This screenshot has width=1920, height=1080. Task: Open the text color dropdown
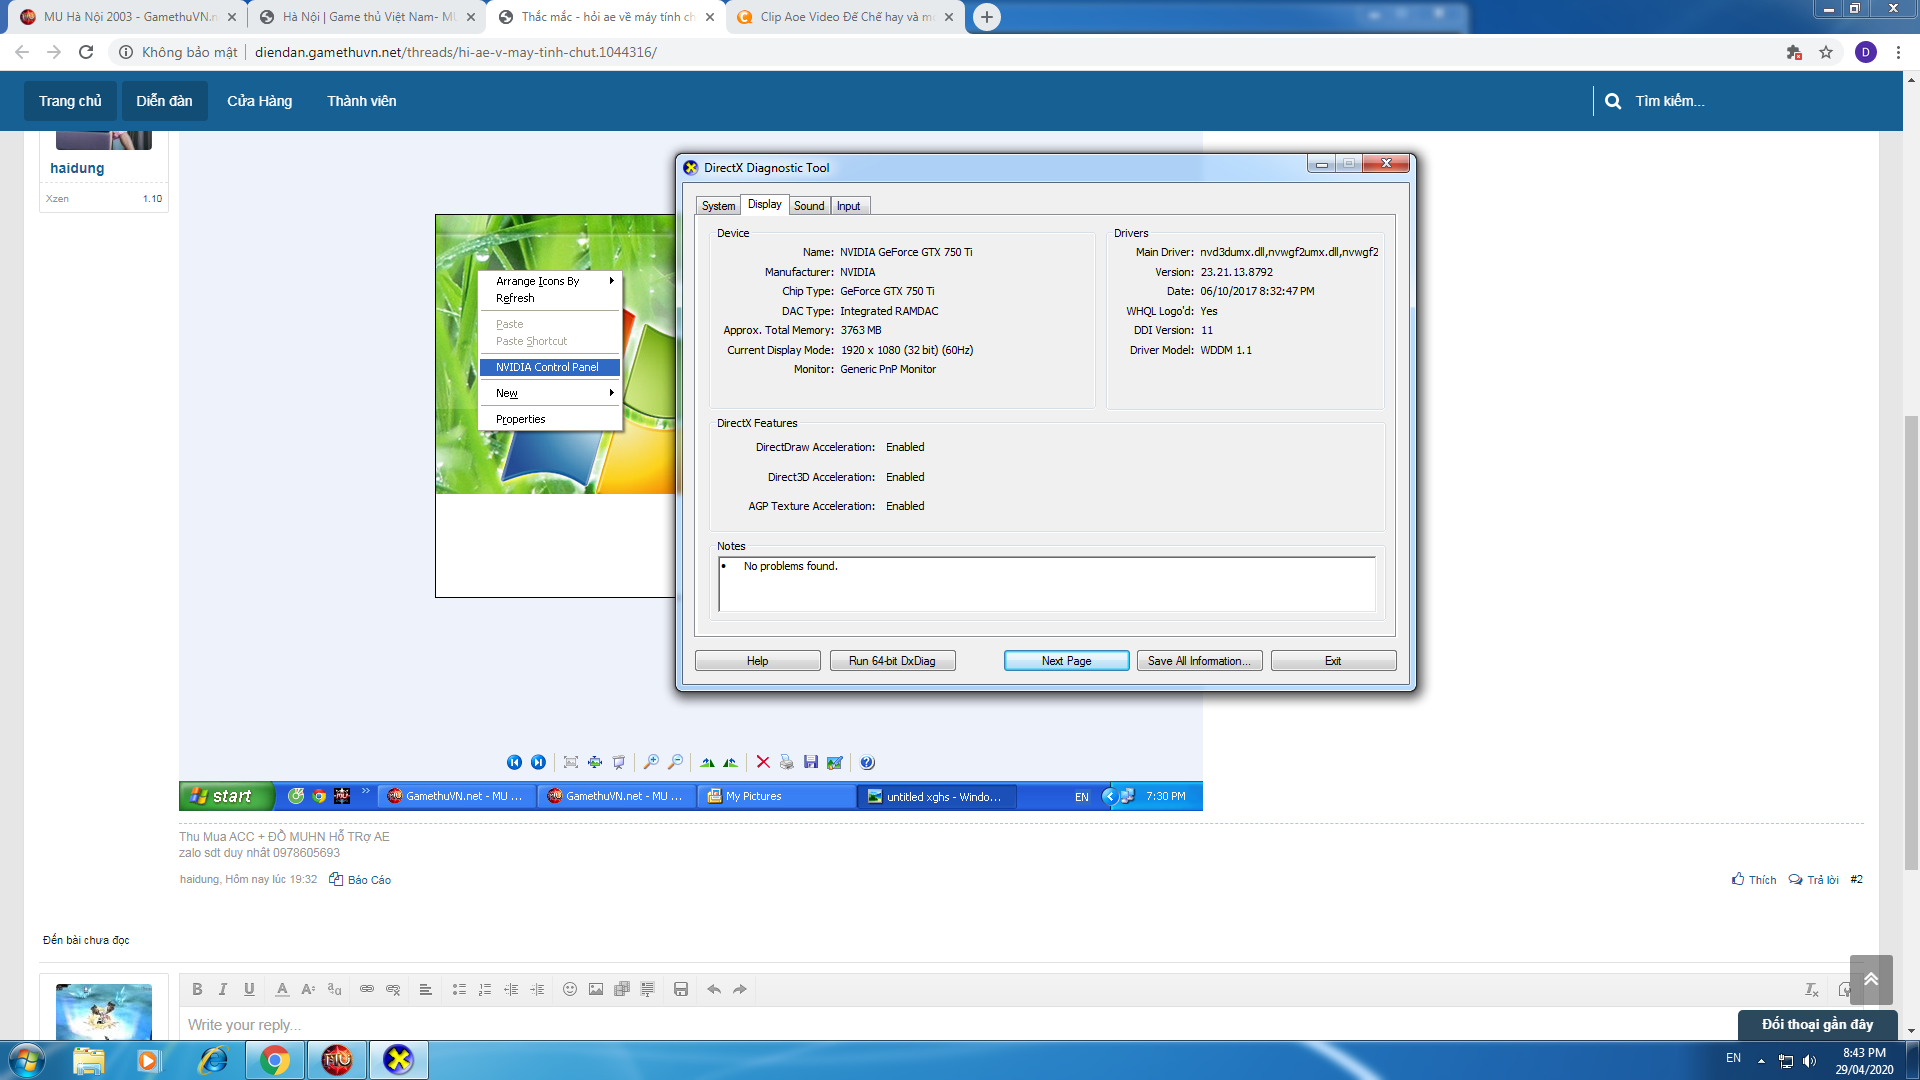pos(282,989)
